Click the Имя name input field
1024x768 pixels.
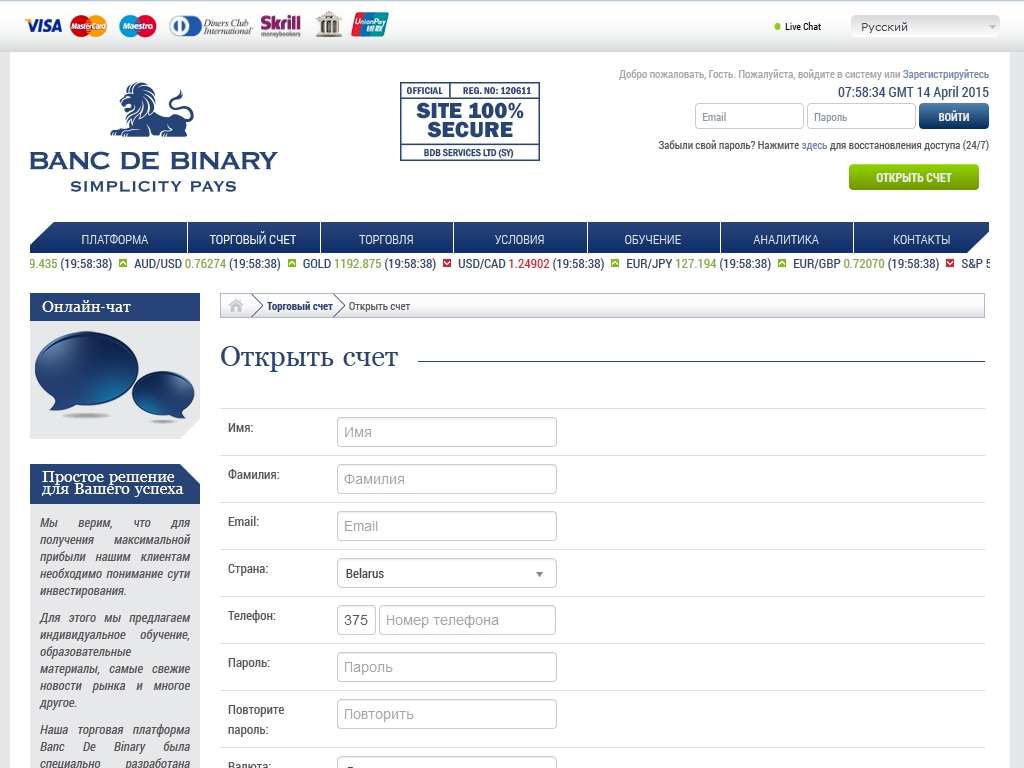pos(446,432)
